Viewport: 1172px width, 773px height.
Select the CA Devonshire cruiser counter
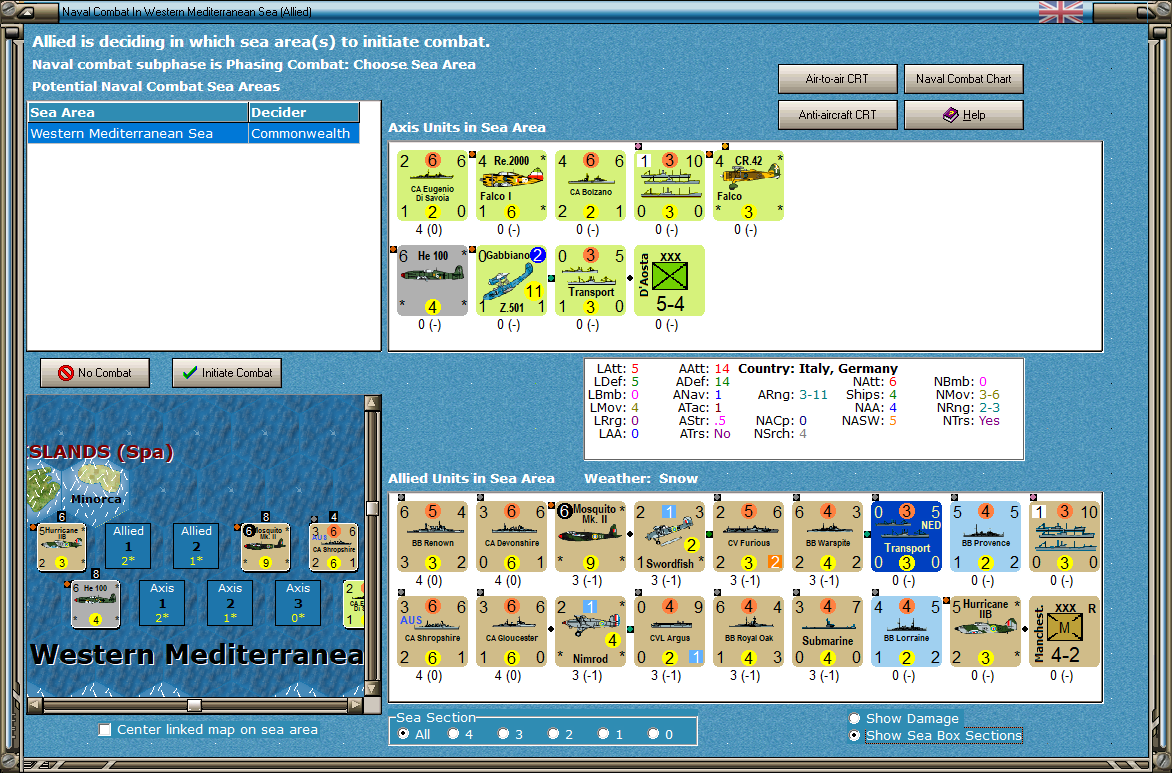click(x=511, y=537)
